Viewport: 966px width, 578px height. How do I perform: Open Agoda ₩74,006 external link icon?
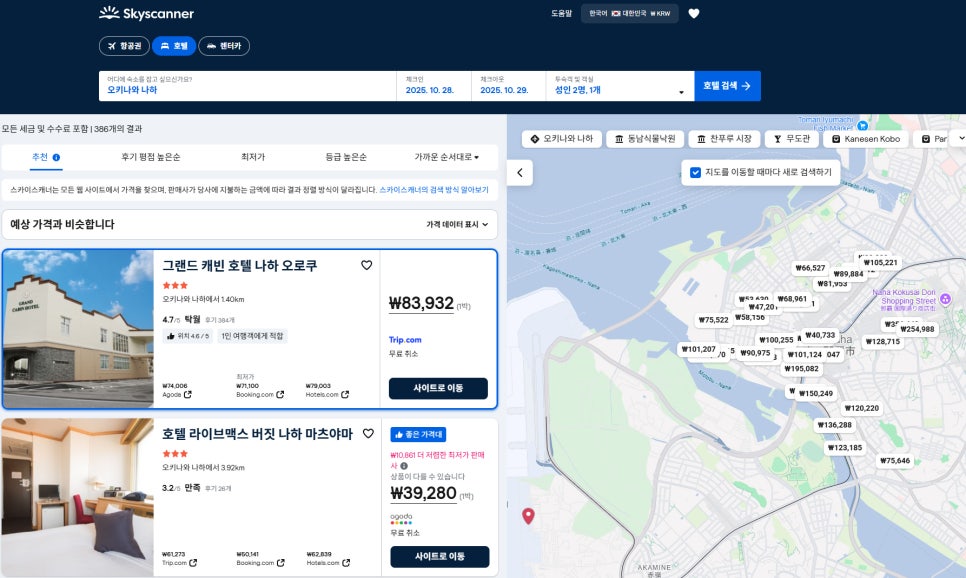187,394
